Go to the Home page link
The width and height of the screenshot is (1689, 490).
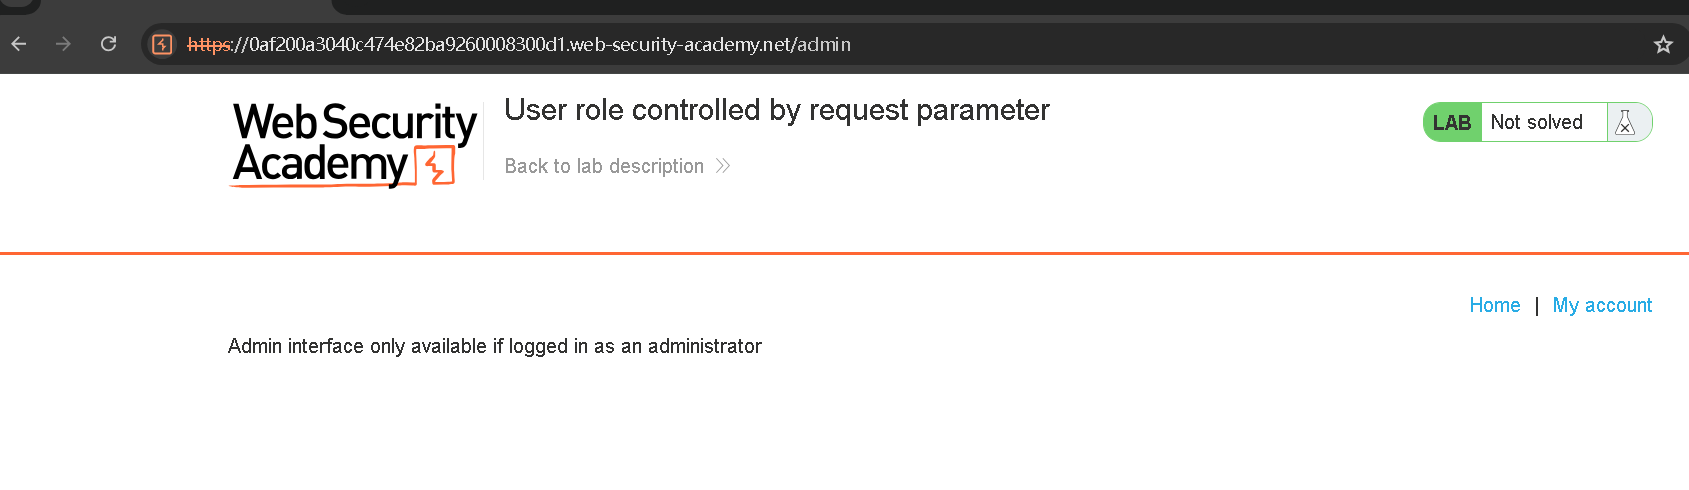tap(1494, 305)
